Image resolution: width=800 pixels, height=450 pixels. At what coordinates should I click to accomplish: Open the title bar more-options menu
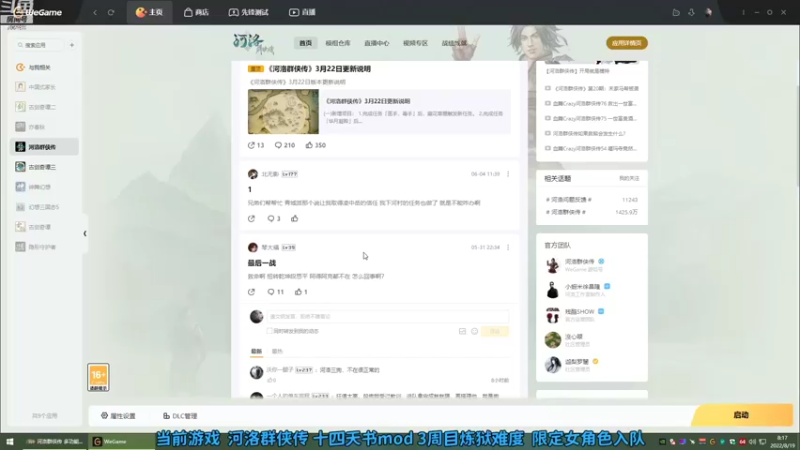(x=743, y=12)
